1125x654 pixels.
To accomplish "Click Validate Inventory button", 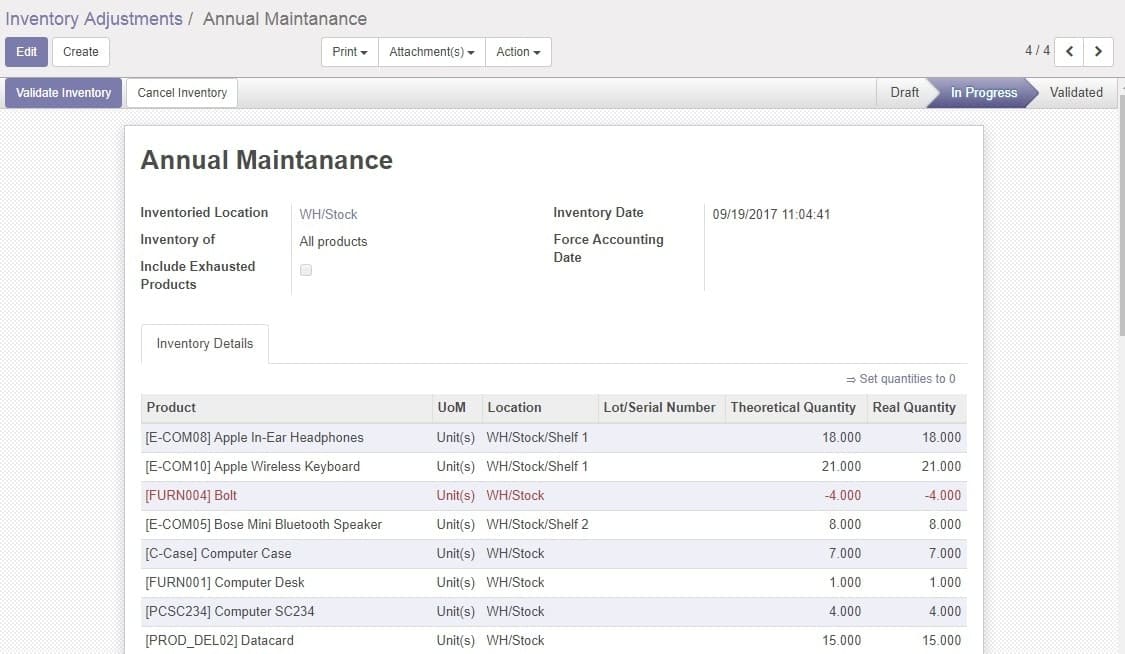I will click(63, 93).
